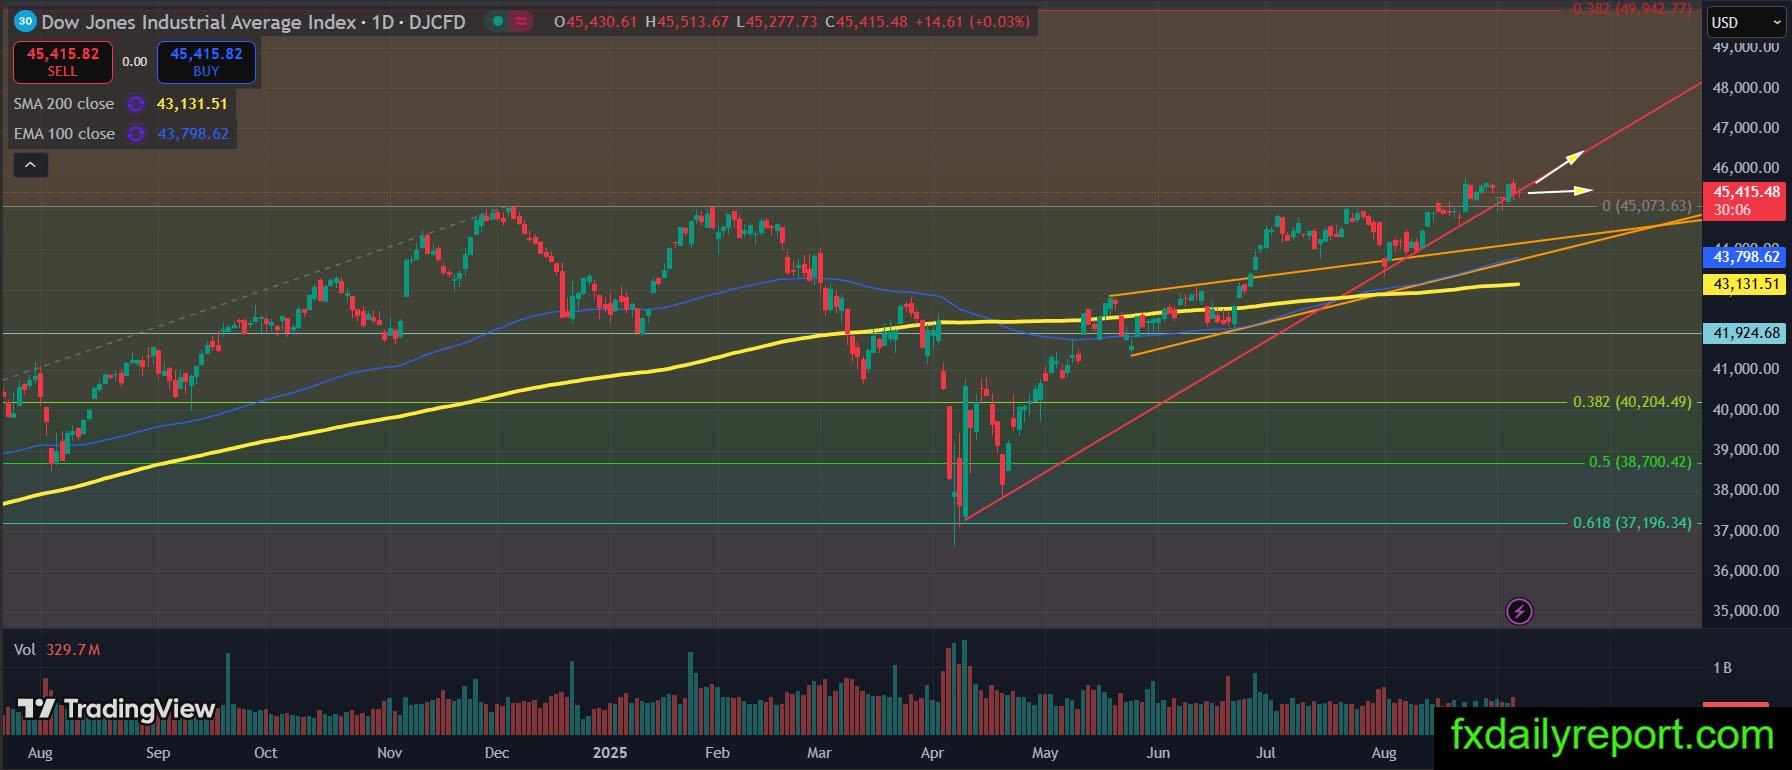The width and height of the screenshot is (1792, 770).
Task: Click the Apr label on the time axis
Action: tap(932, 753)
